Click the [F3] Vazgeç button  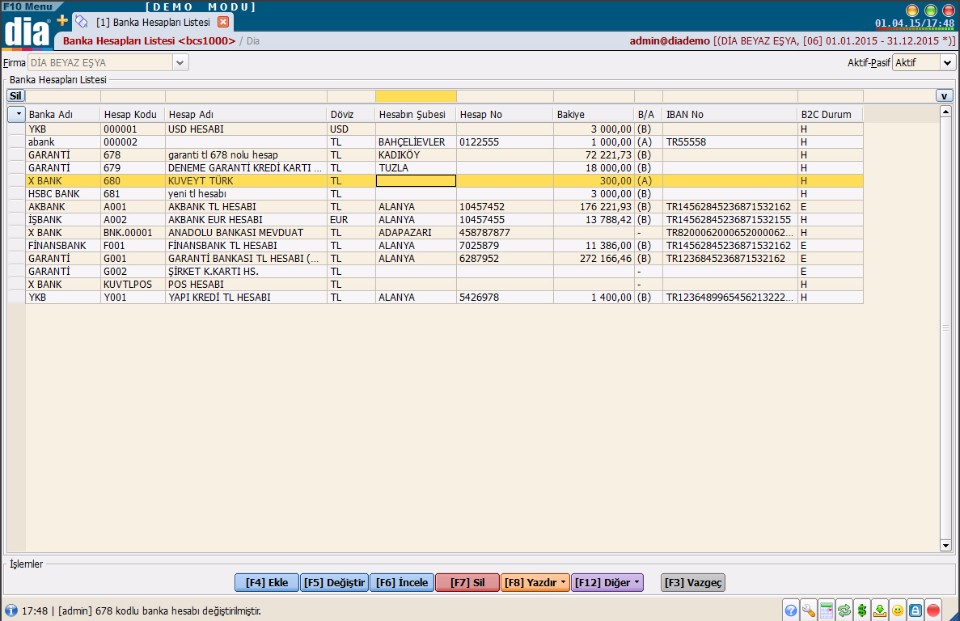(x=693, y=582)
